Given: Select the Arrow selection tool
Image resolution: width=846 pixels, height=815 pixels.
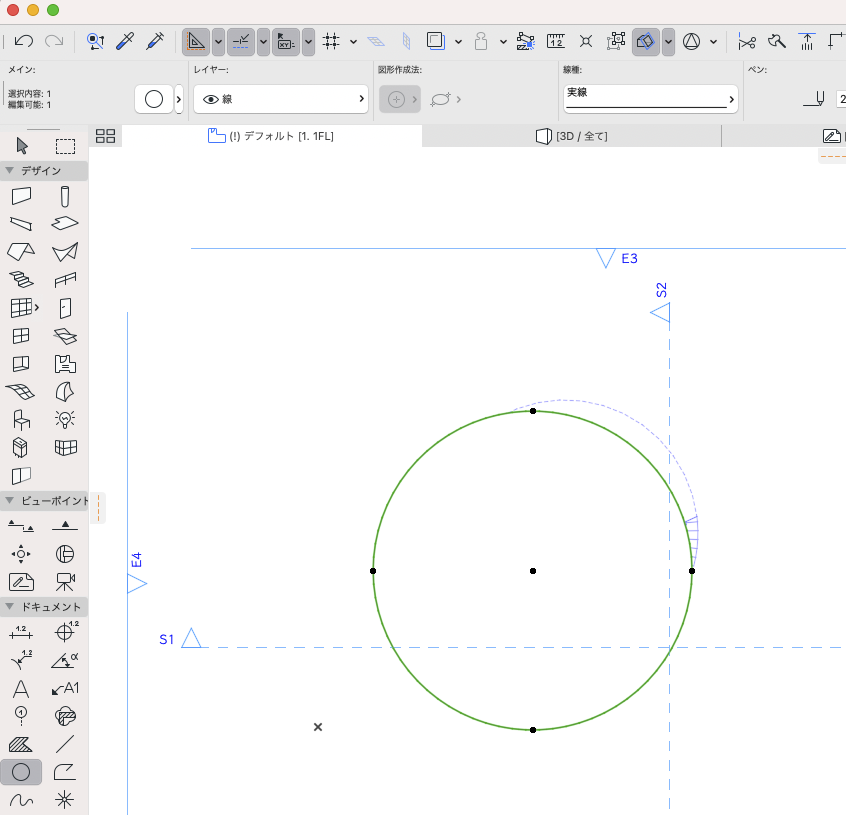Looking at the screenshot, I should [x=22, y=146].
